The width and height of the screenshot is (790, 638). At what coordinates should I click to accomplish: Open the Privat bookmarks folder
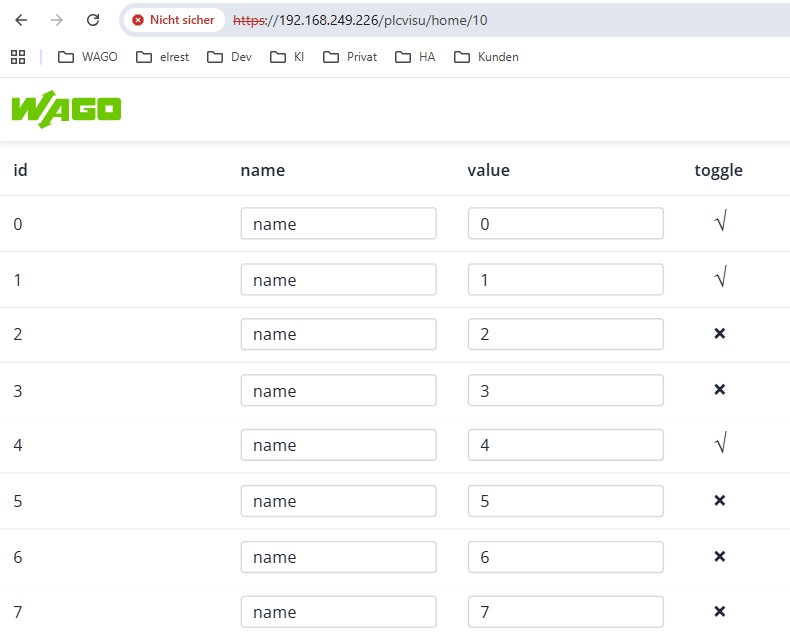point(350,57)
